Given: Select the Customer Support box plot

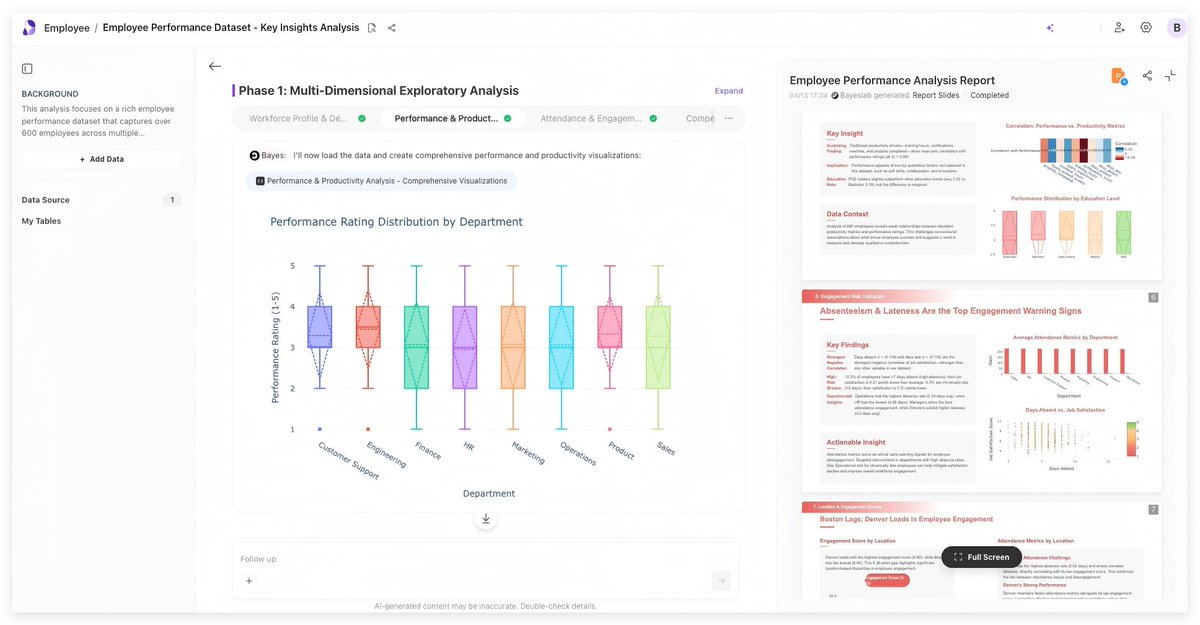Looking at the screenshot, I should click(320, 327).
